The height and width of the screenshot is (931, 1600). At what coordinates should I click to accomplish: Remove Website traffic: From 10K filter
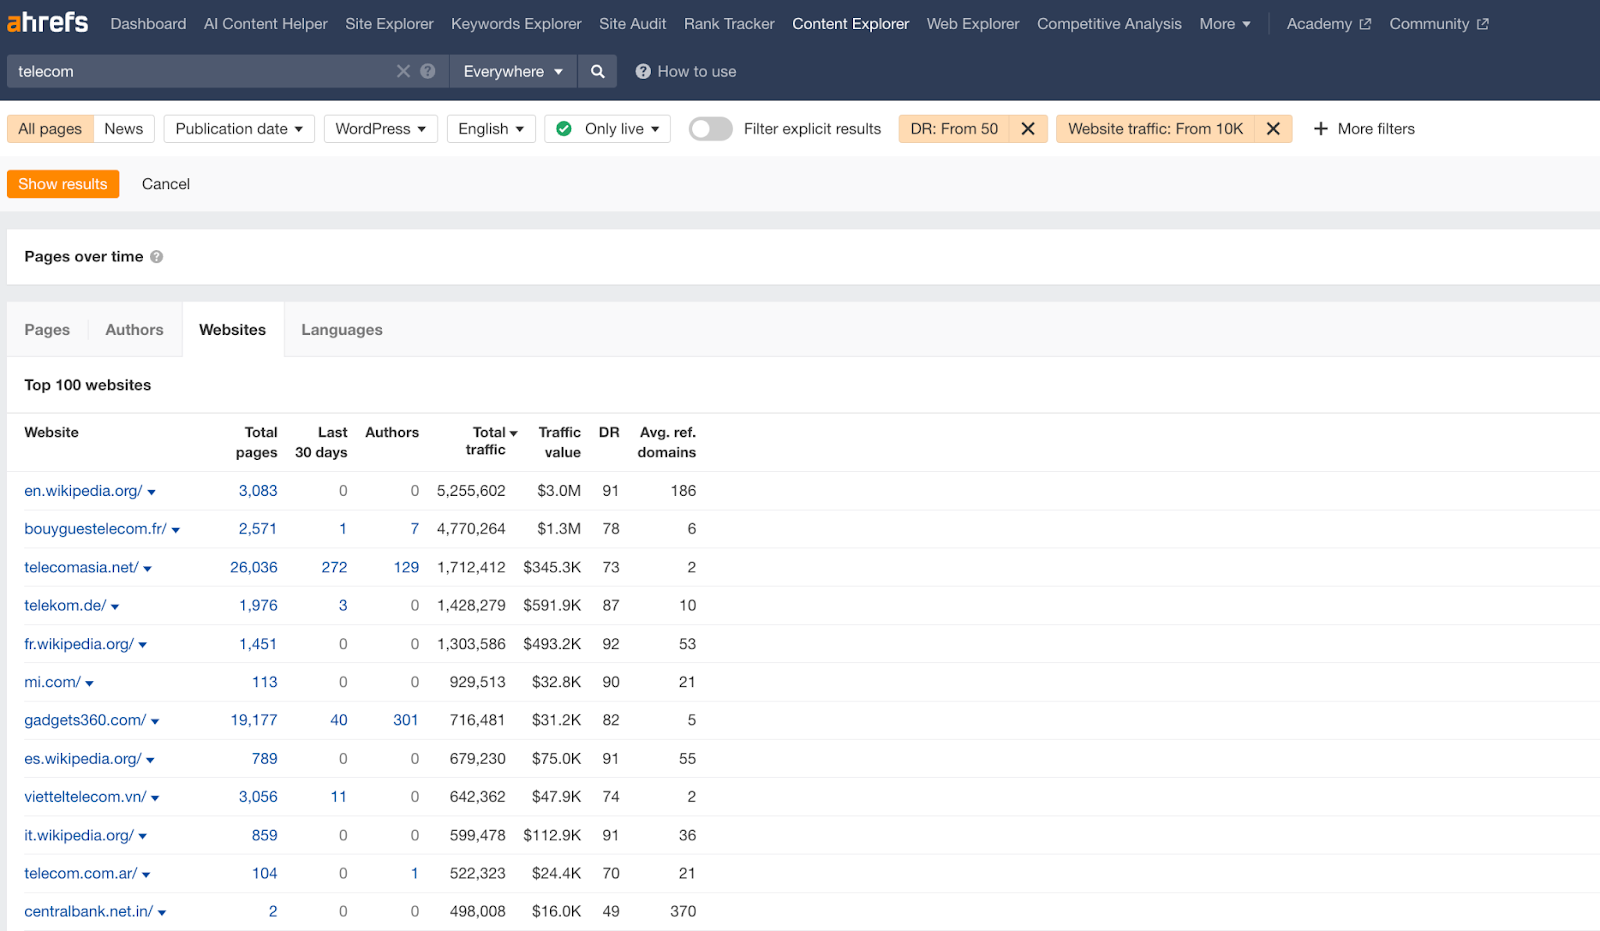point(1273,129)
